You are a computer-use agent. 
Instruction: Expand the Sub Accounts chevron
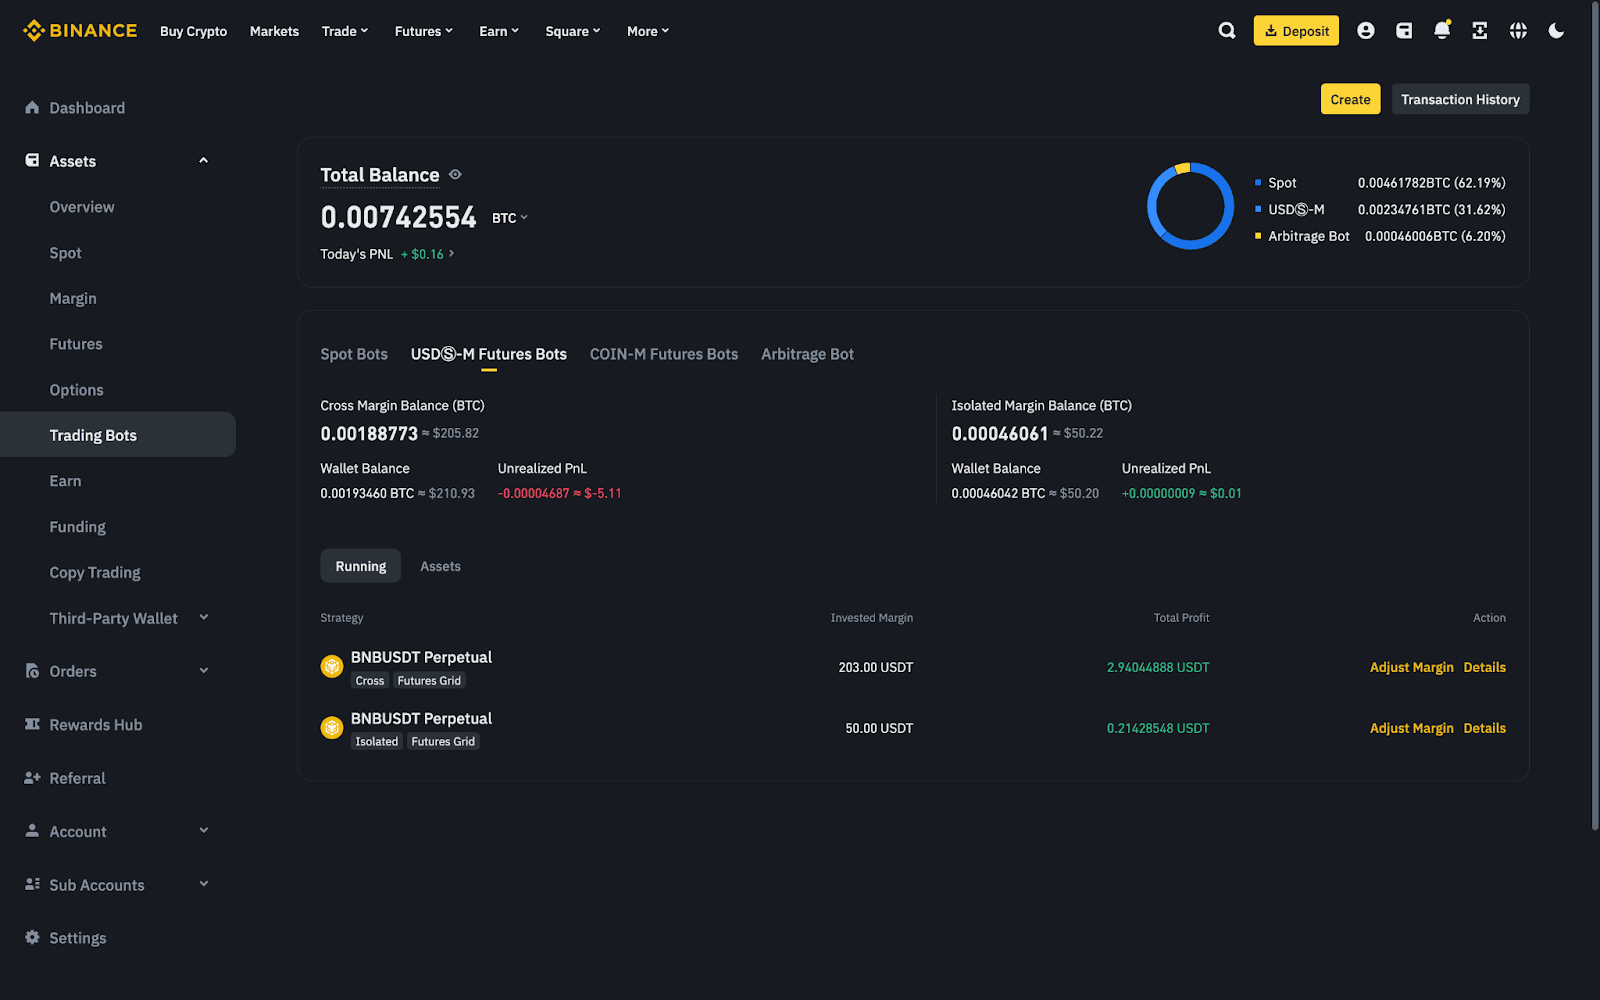coord(204,884)
